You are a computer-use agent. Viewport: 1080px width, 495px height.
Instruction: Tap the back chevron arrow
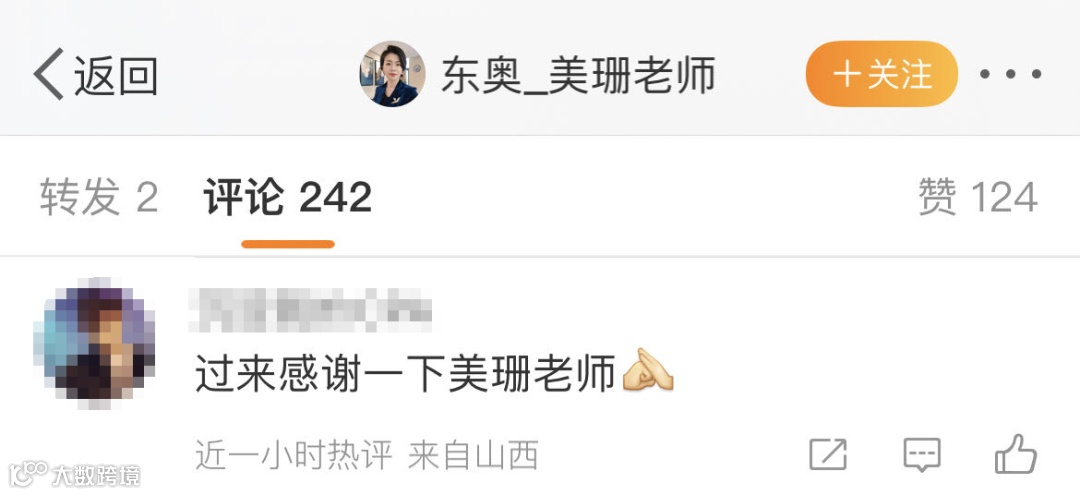pyautogui.click(x=48, y=74)
